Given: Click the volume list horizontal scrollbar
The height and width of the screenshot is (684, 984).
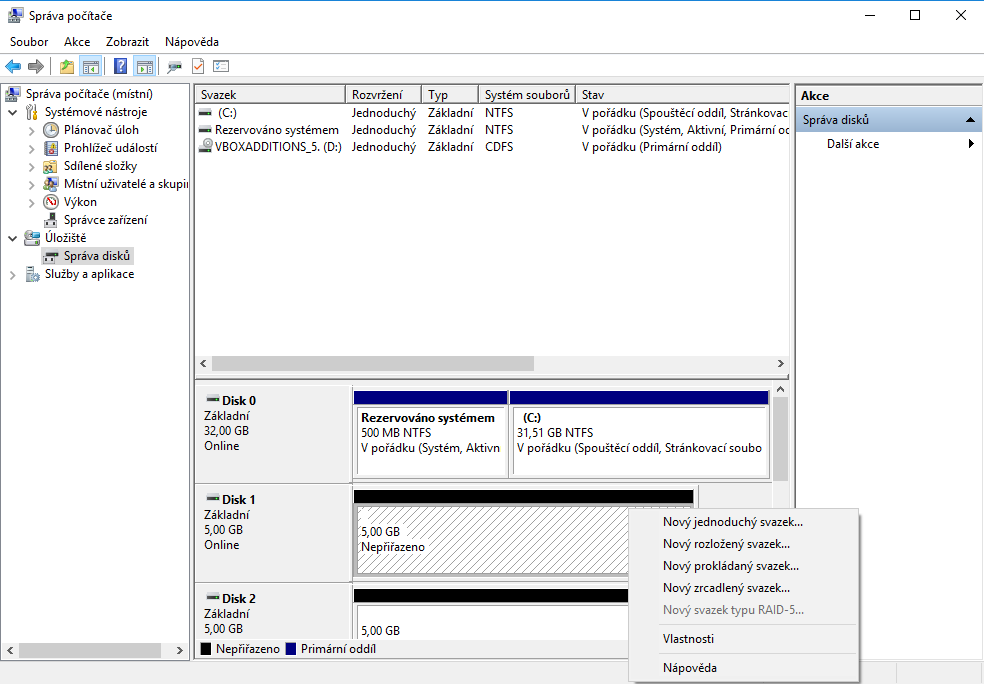Looking at the screenshot, I should coord(372,364).
